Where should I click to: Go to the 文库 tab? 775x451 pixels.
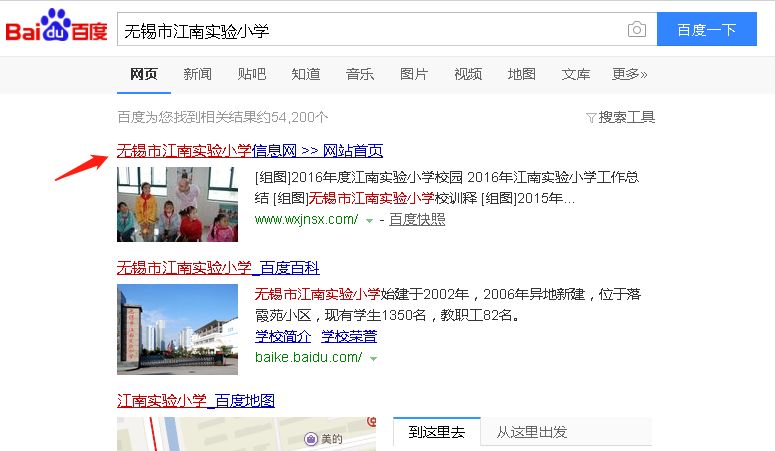576,74
